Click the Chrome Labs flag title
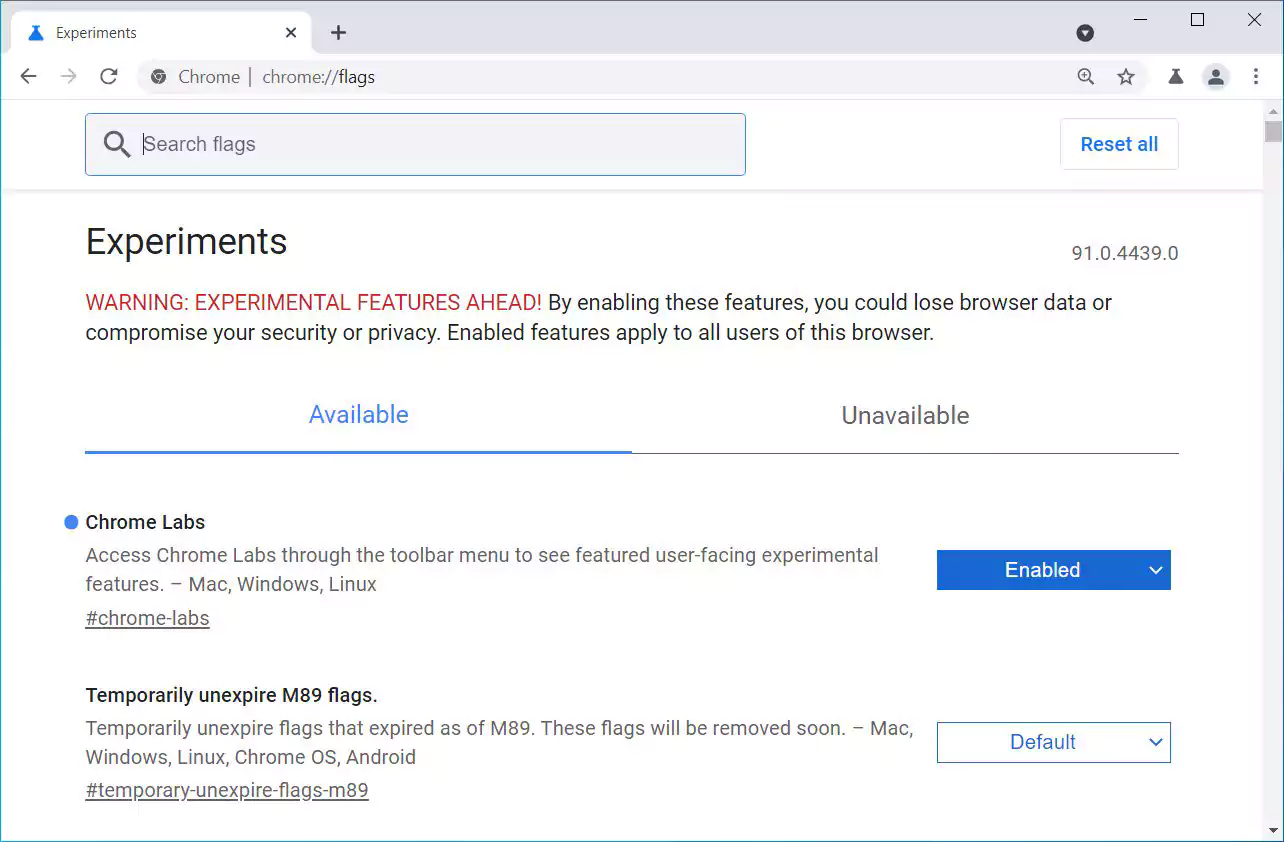The width and height of the screenshot is (1284, 842). (145, 522)
